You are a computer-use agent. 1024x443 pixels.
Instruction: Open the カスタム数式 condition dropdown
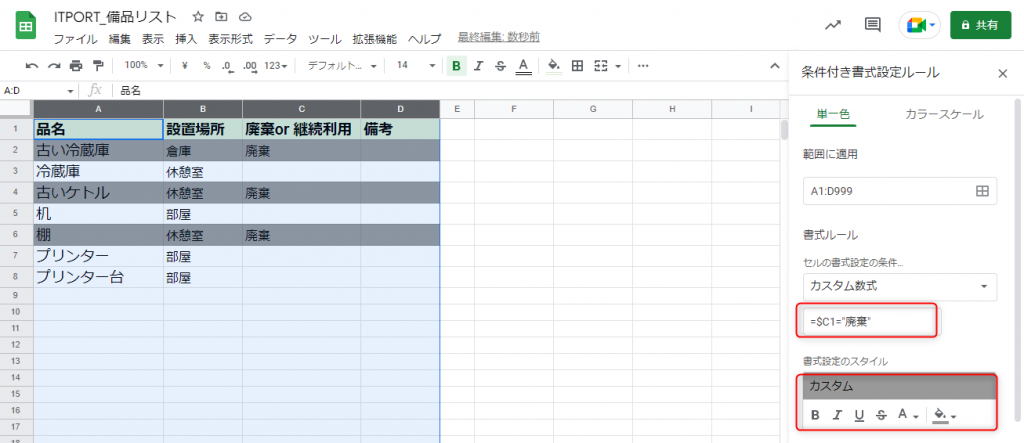[x=899, y=287]
